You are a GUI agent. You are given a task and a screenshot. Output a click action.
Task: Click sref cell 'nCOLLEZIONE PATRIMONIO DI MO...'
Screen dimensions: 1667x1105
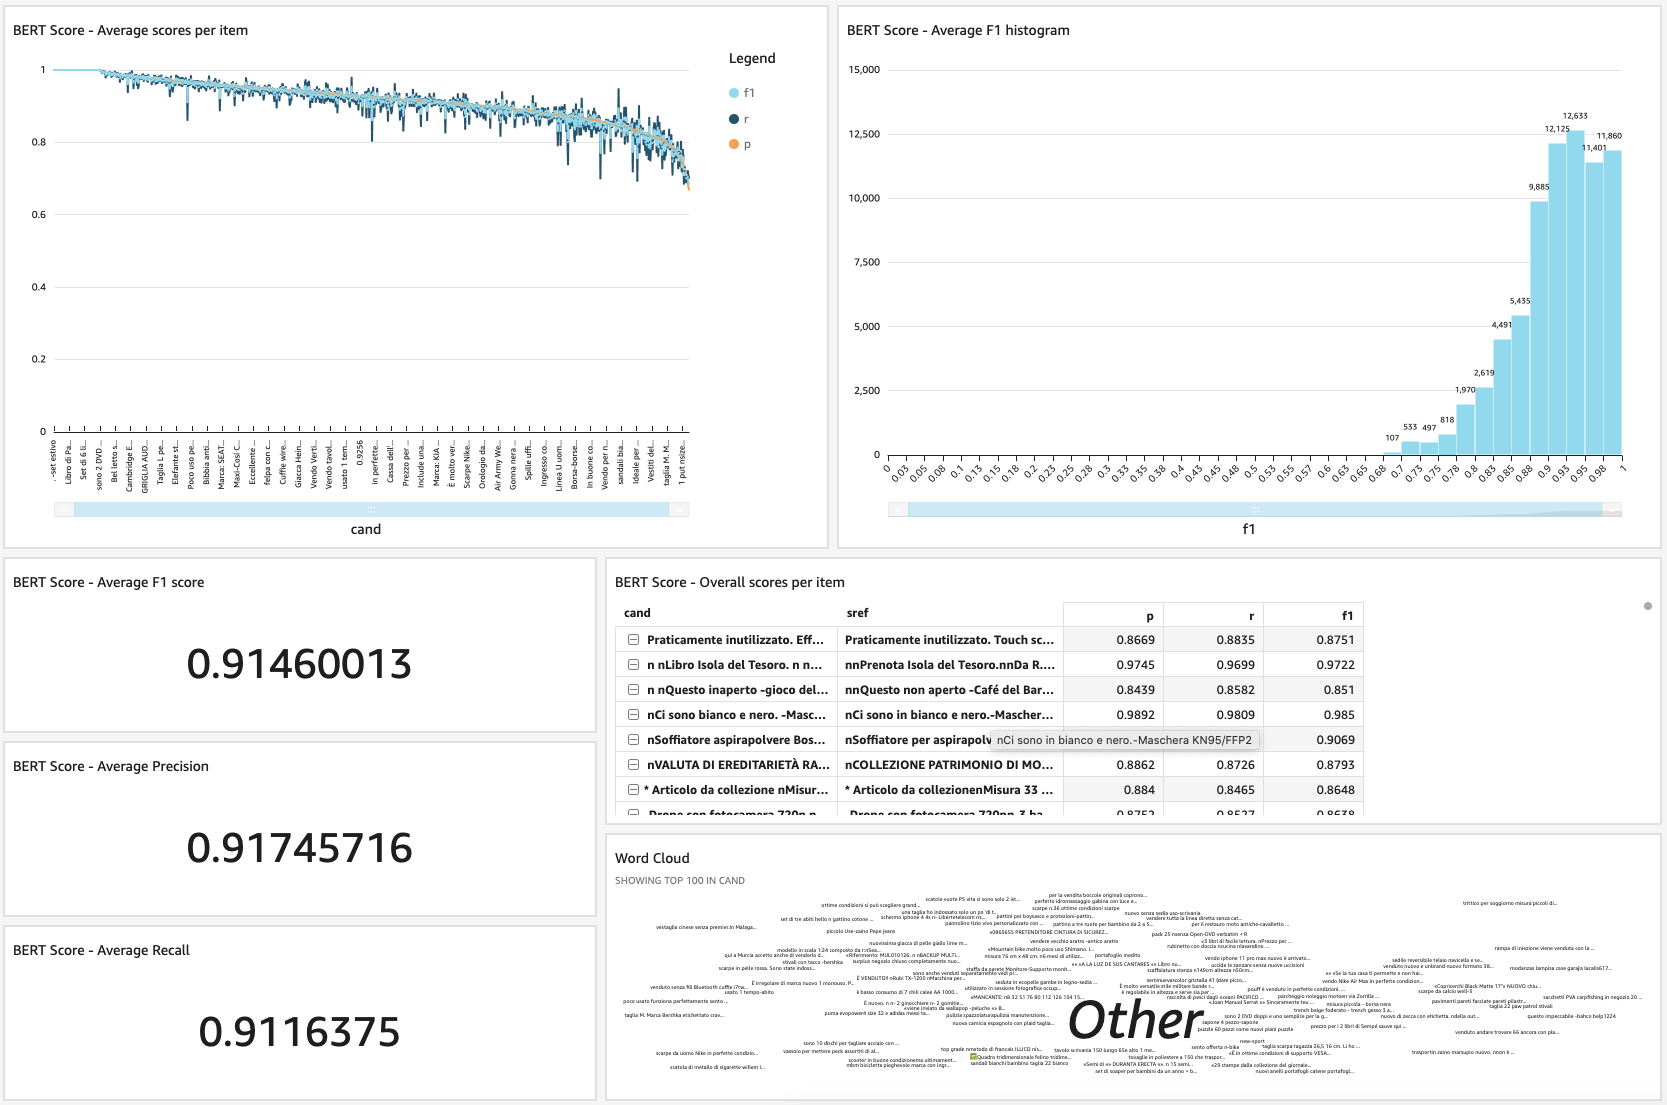click(949, 765)
